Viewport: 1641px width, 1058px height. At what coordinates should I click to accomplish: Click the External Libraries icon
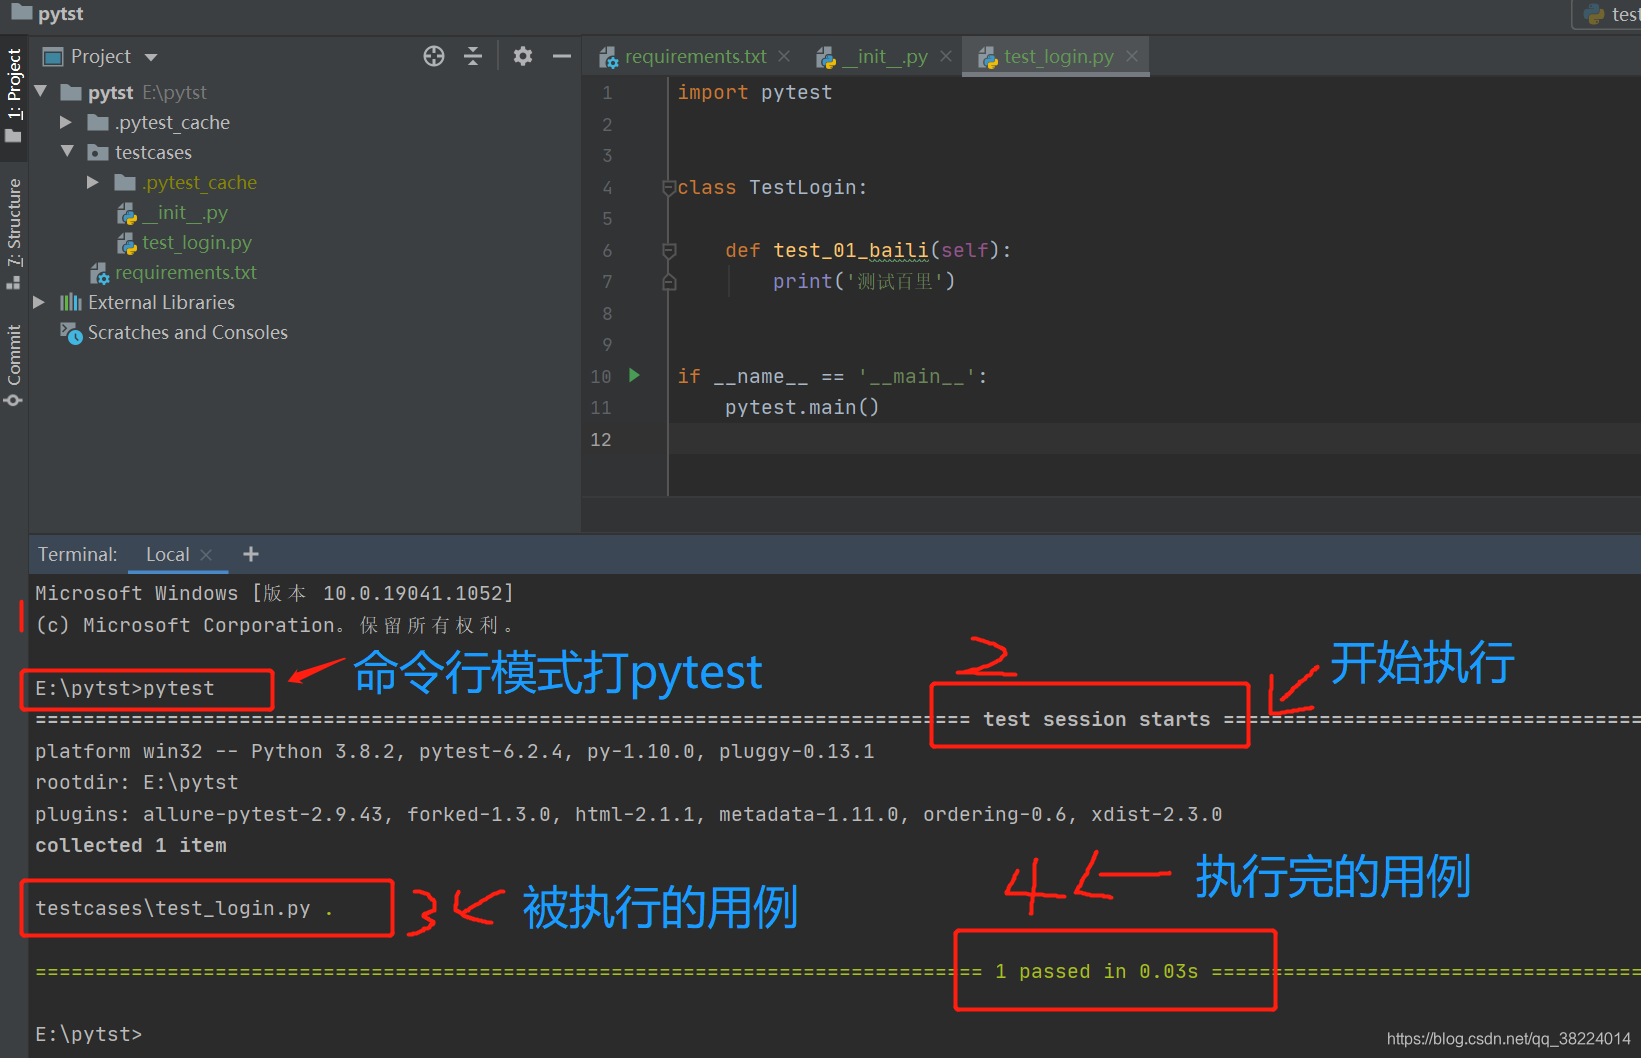pyautogui.click(x=70, y=302)
